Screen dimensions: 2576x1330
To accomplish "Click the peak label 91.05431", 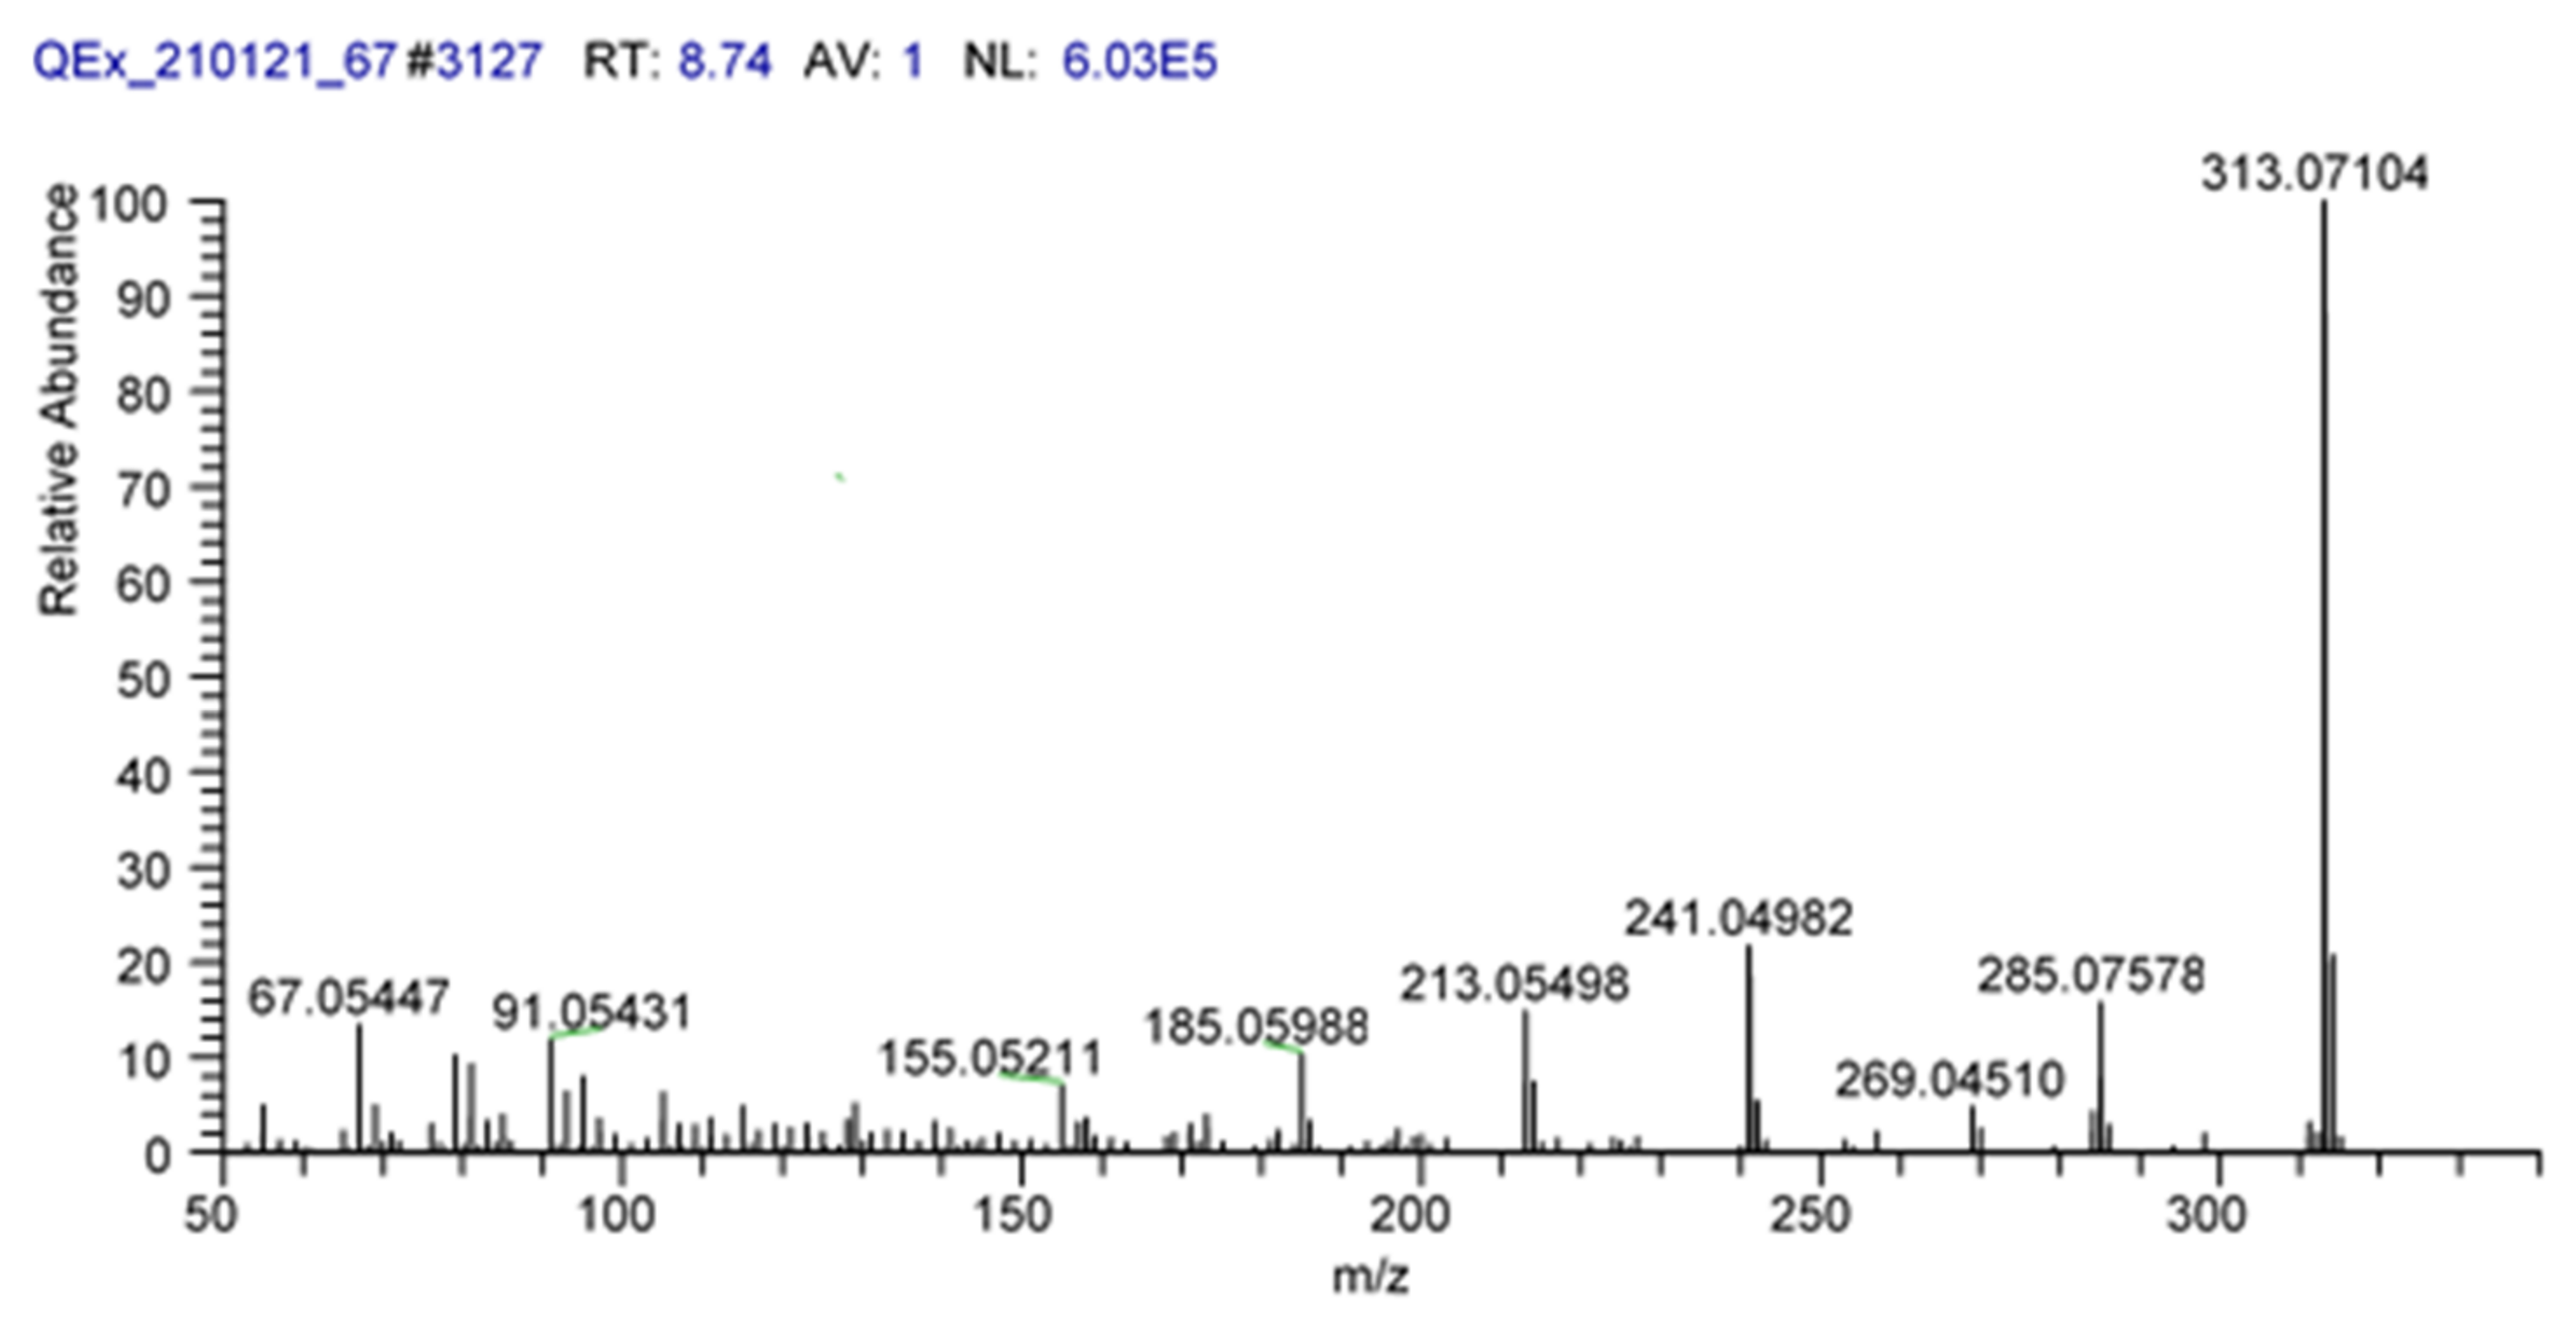I will click(x=591, y=1013).
